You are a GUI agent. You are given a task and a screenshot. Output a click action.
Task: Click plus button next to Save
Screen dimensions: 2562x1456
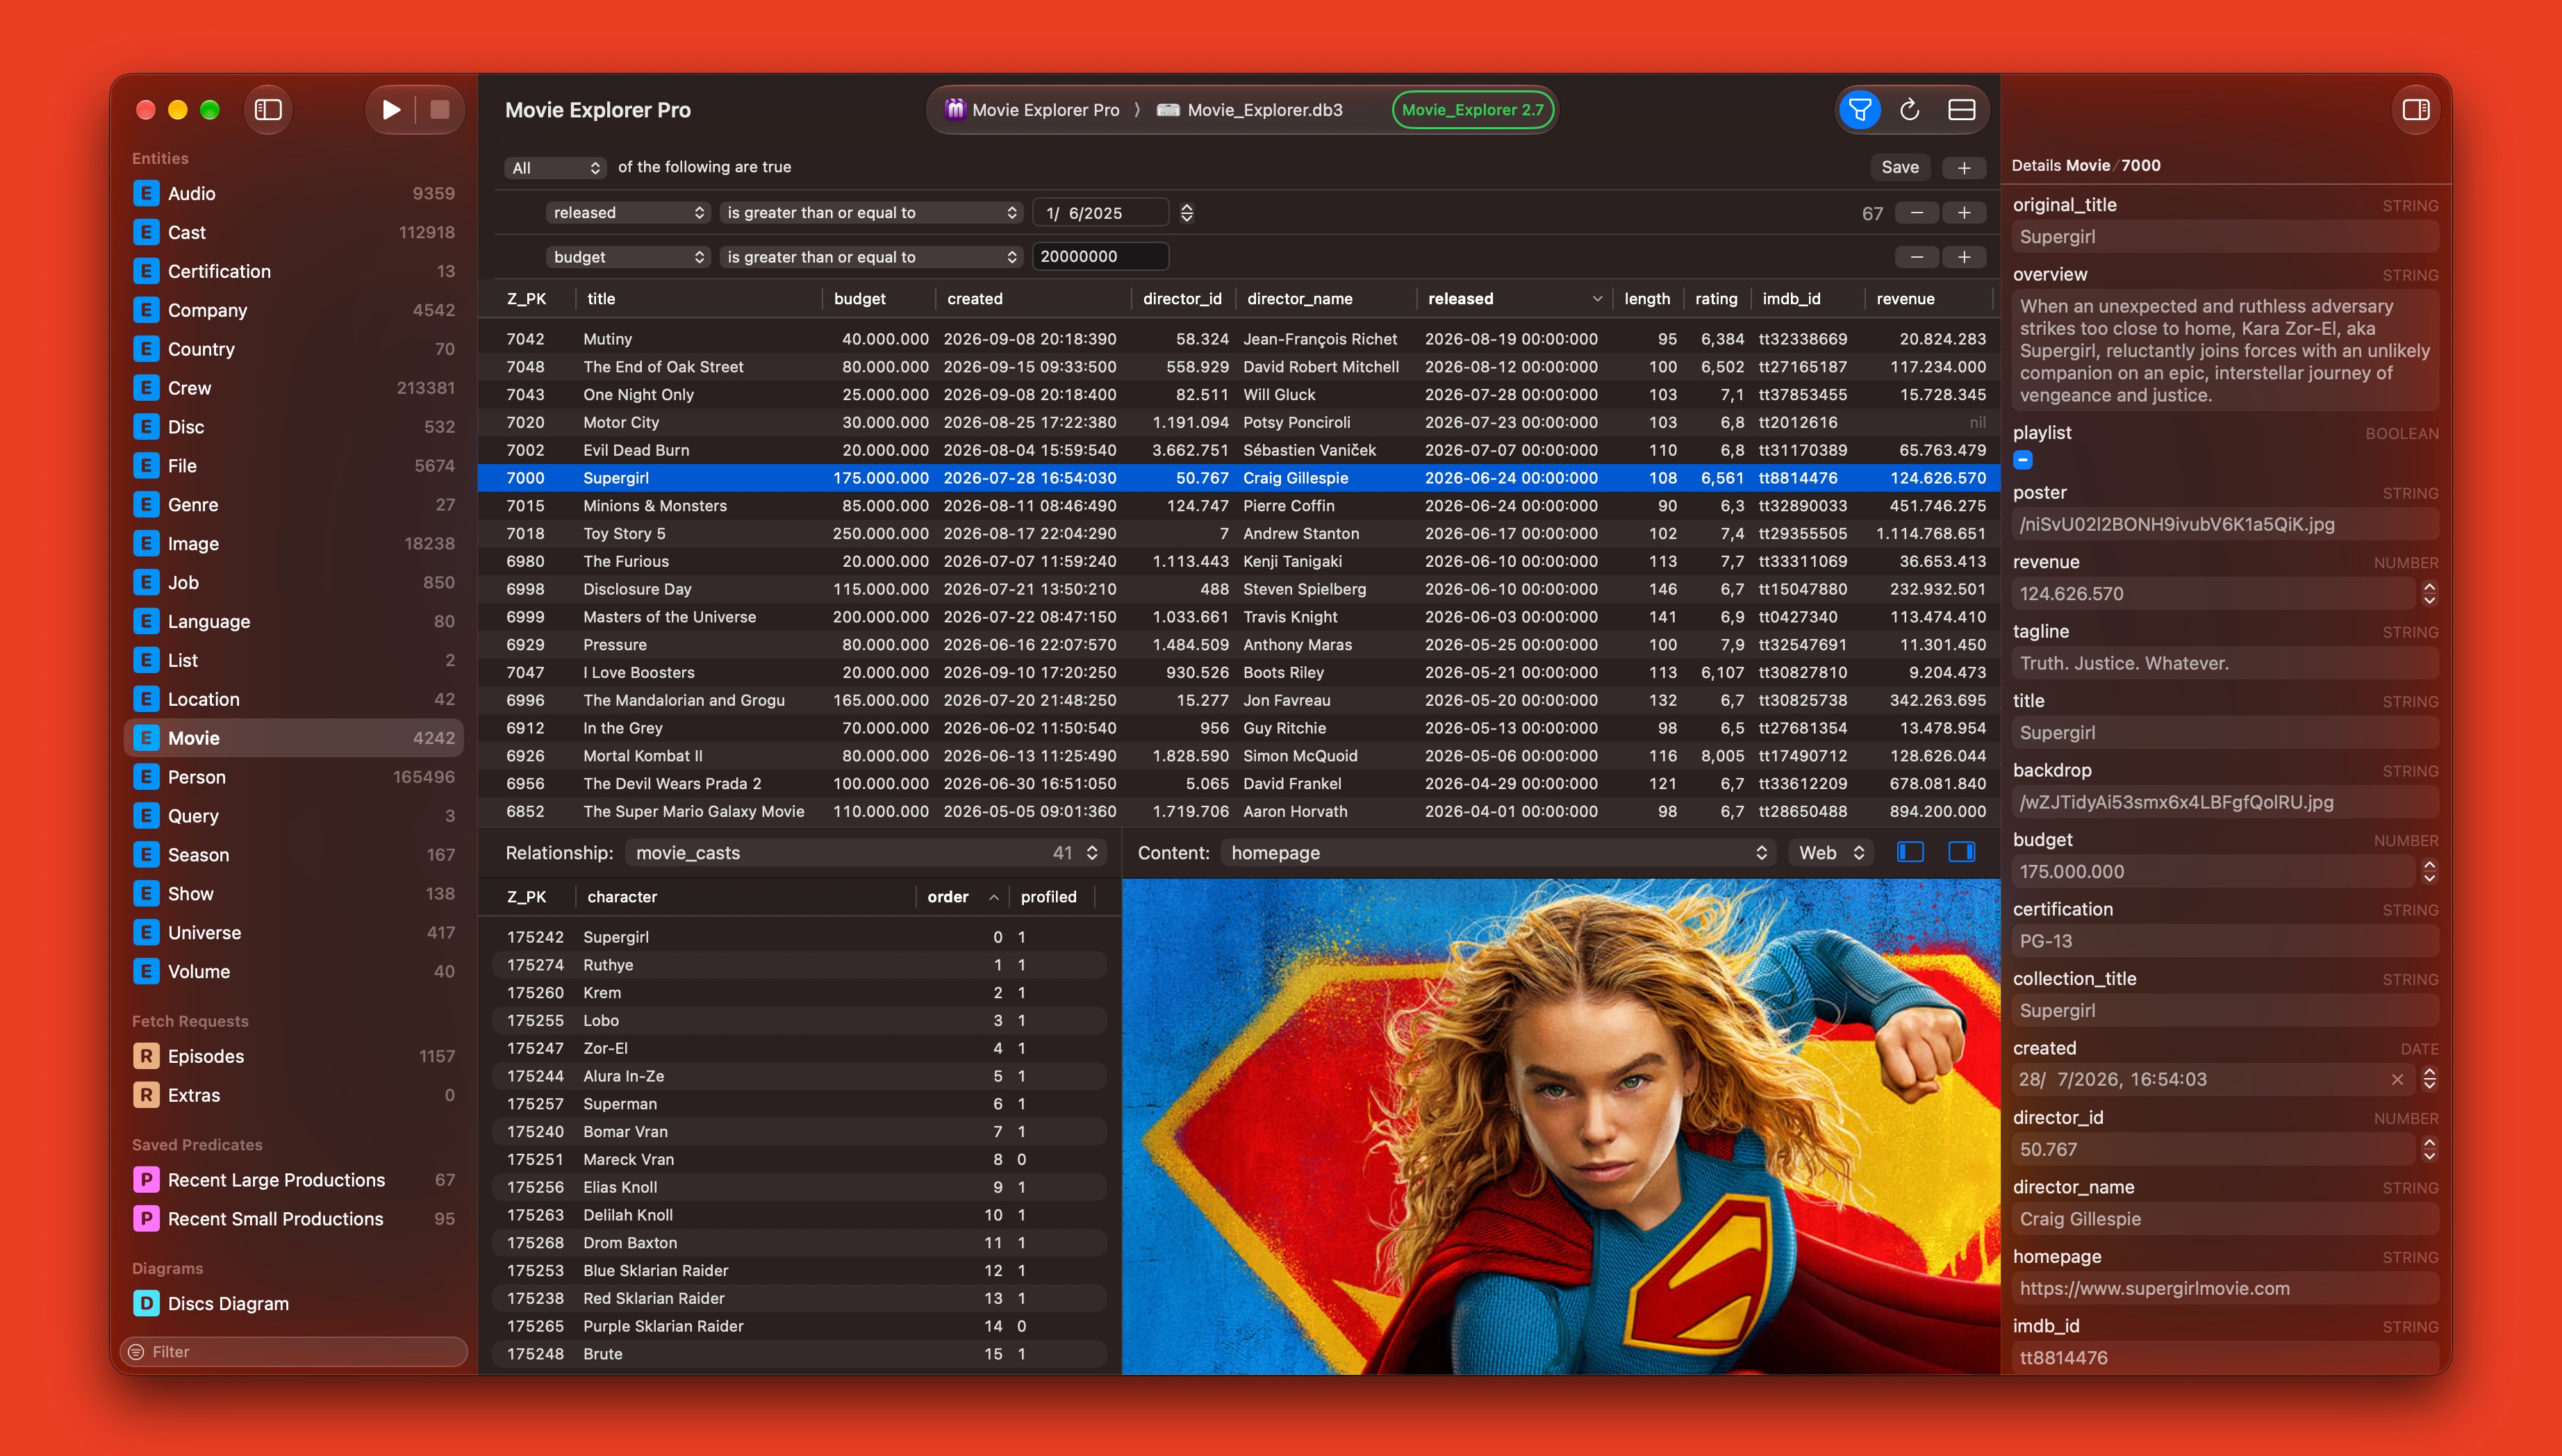(1963, 168)
